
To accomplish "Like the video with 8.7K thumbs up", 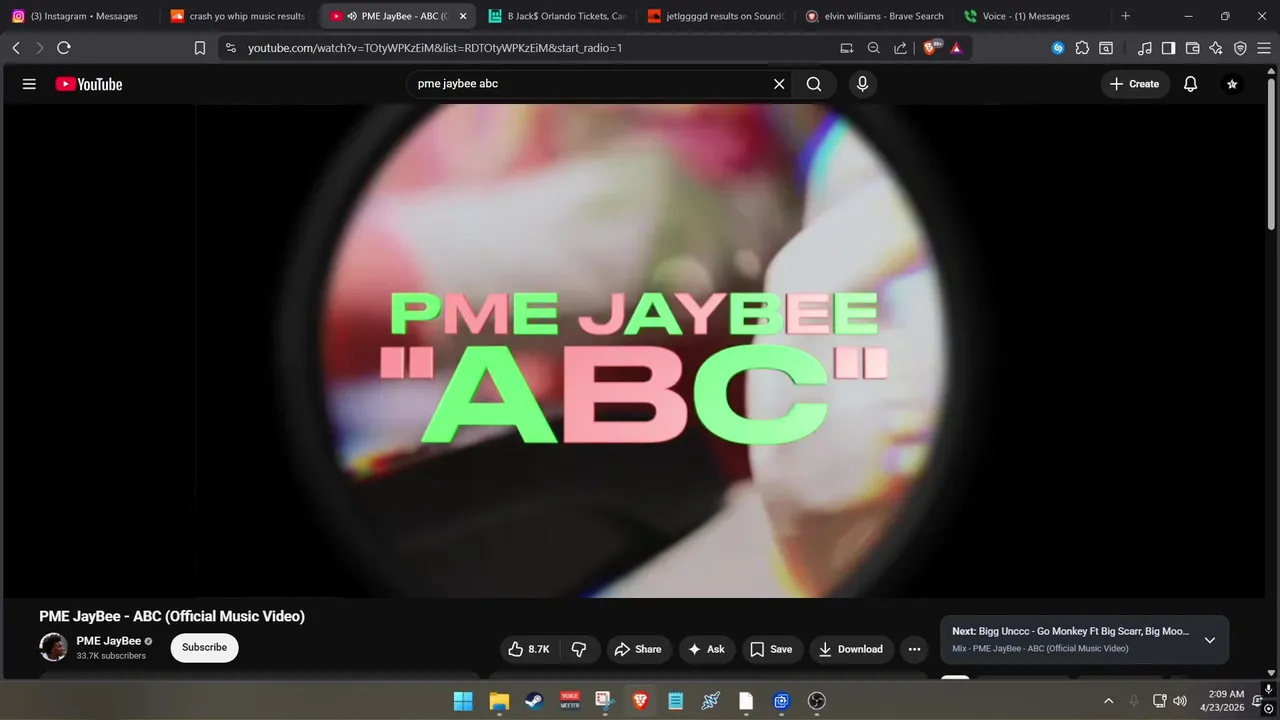I will click(x=530, y=649).
